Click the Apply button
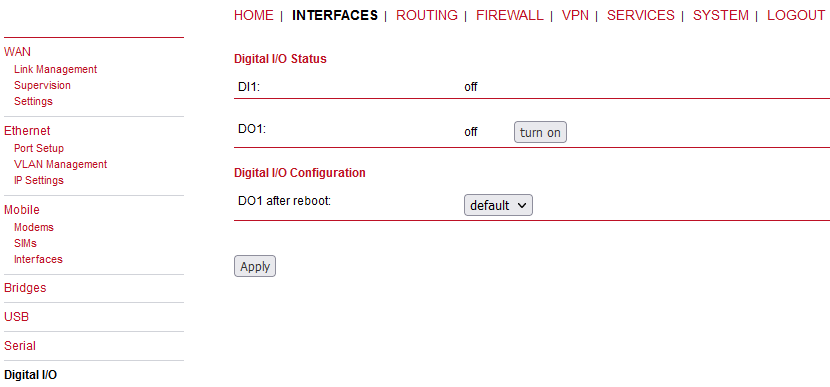This screenshot has height=387, width=830. click(x=255, y=266)
